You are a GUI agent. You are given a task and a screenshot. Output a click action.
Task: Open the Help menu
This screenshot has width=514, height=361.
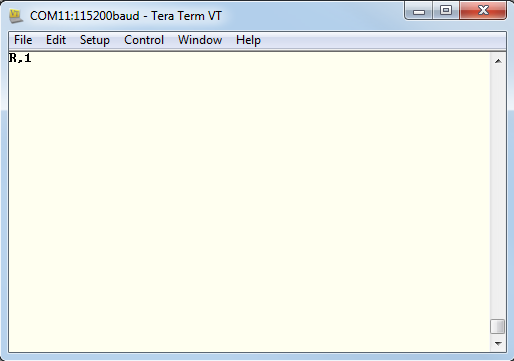pos(248,40)
